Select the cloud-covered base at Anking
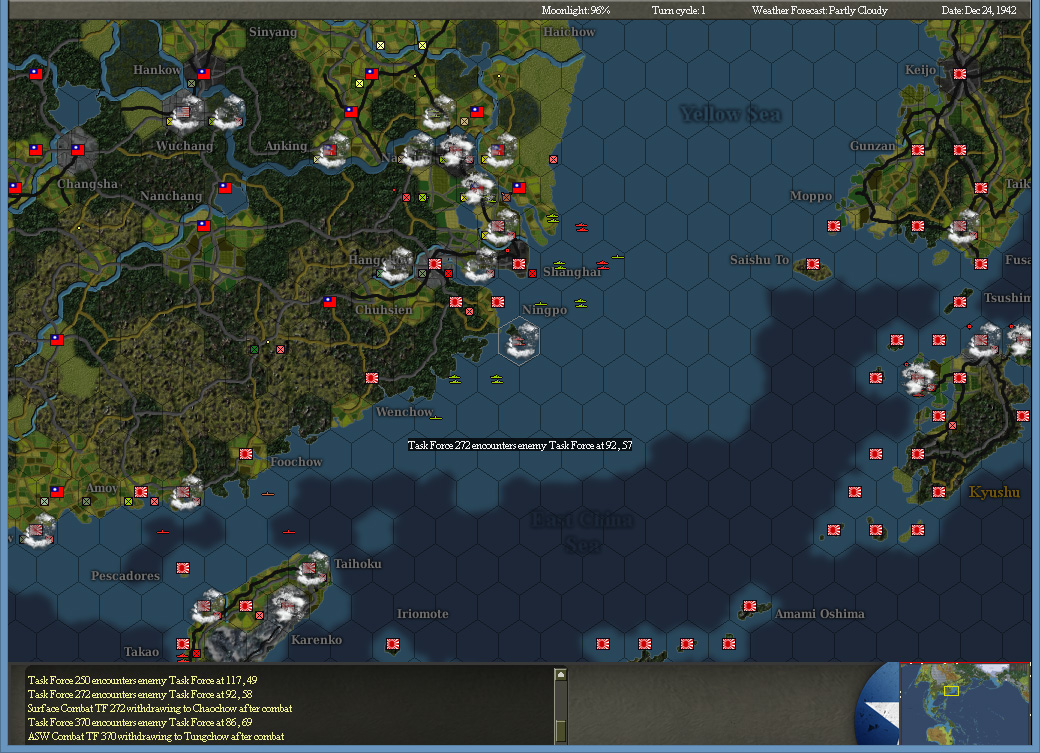 (331, 151)
